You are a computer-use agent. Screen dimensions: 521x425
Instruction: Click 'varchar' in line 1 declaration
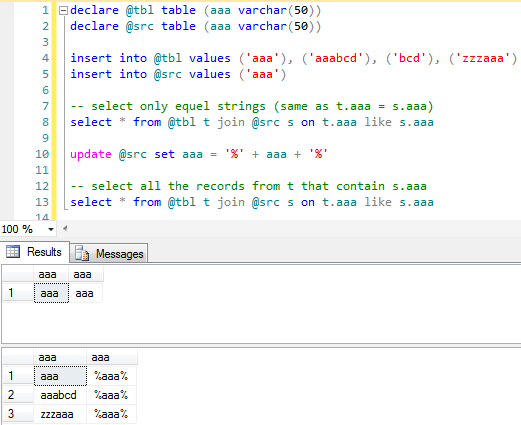point(263,10)
